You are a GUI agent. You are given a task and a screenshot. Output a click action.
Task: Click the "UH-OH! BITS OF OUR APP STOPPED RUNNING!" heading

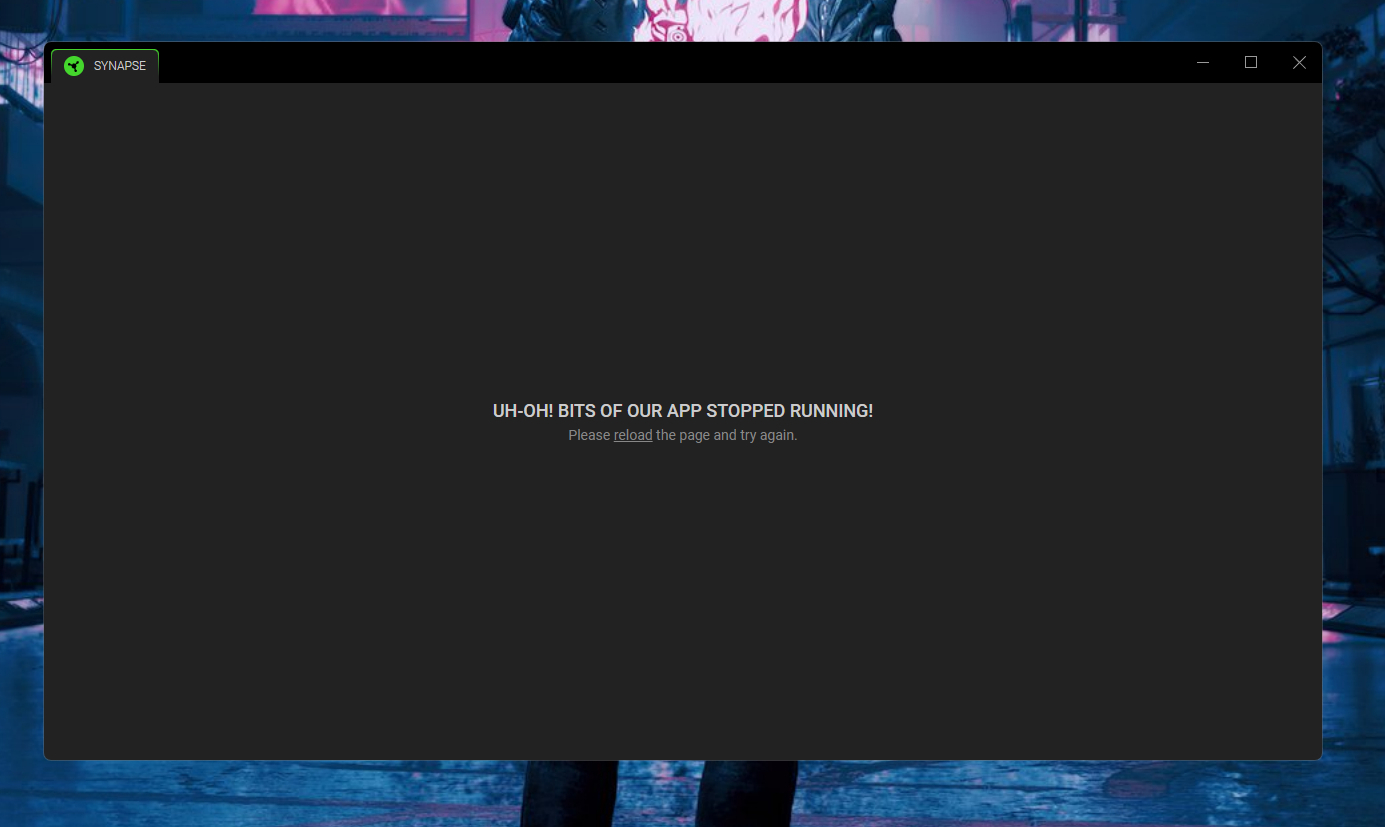683,411
